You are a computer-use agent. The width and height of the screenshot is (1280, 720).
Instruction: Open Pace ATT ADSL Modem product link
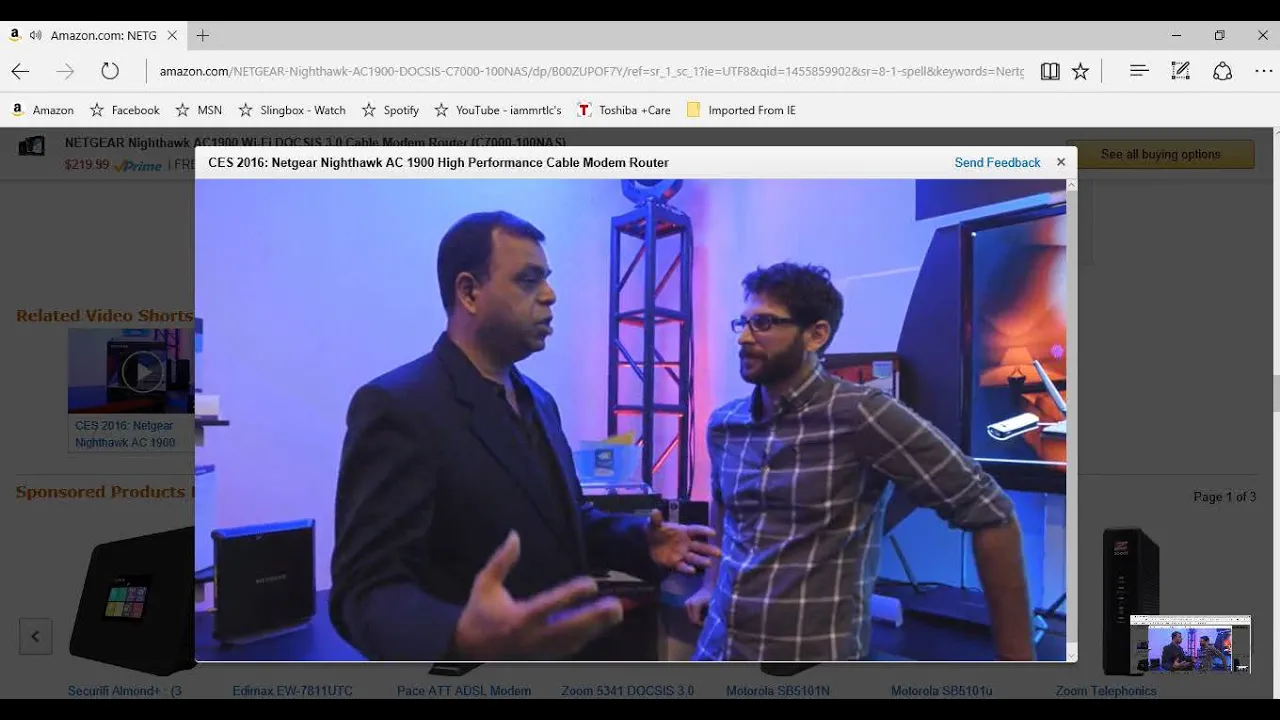463,691
